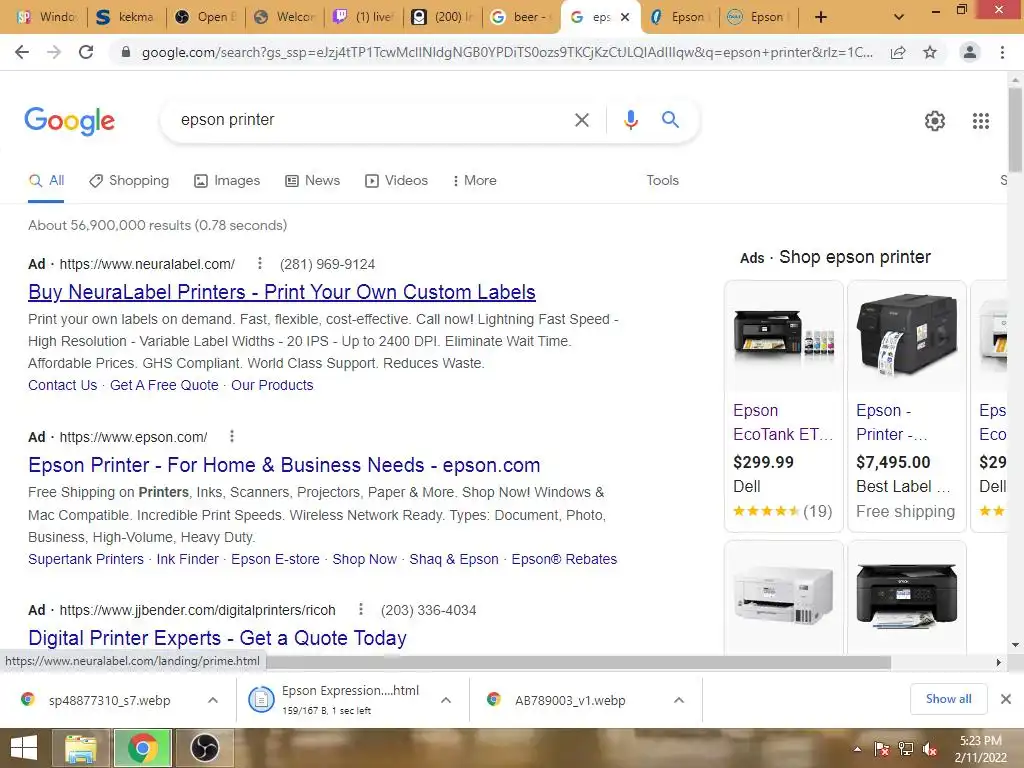Click the Epson EcoTank $299.99 product image
Viewport: 1024px width, 768px height.
click(783, 336)
